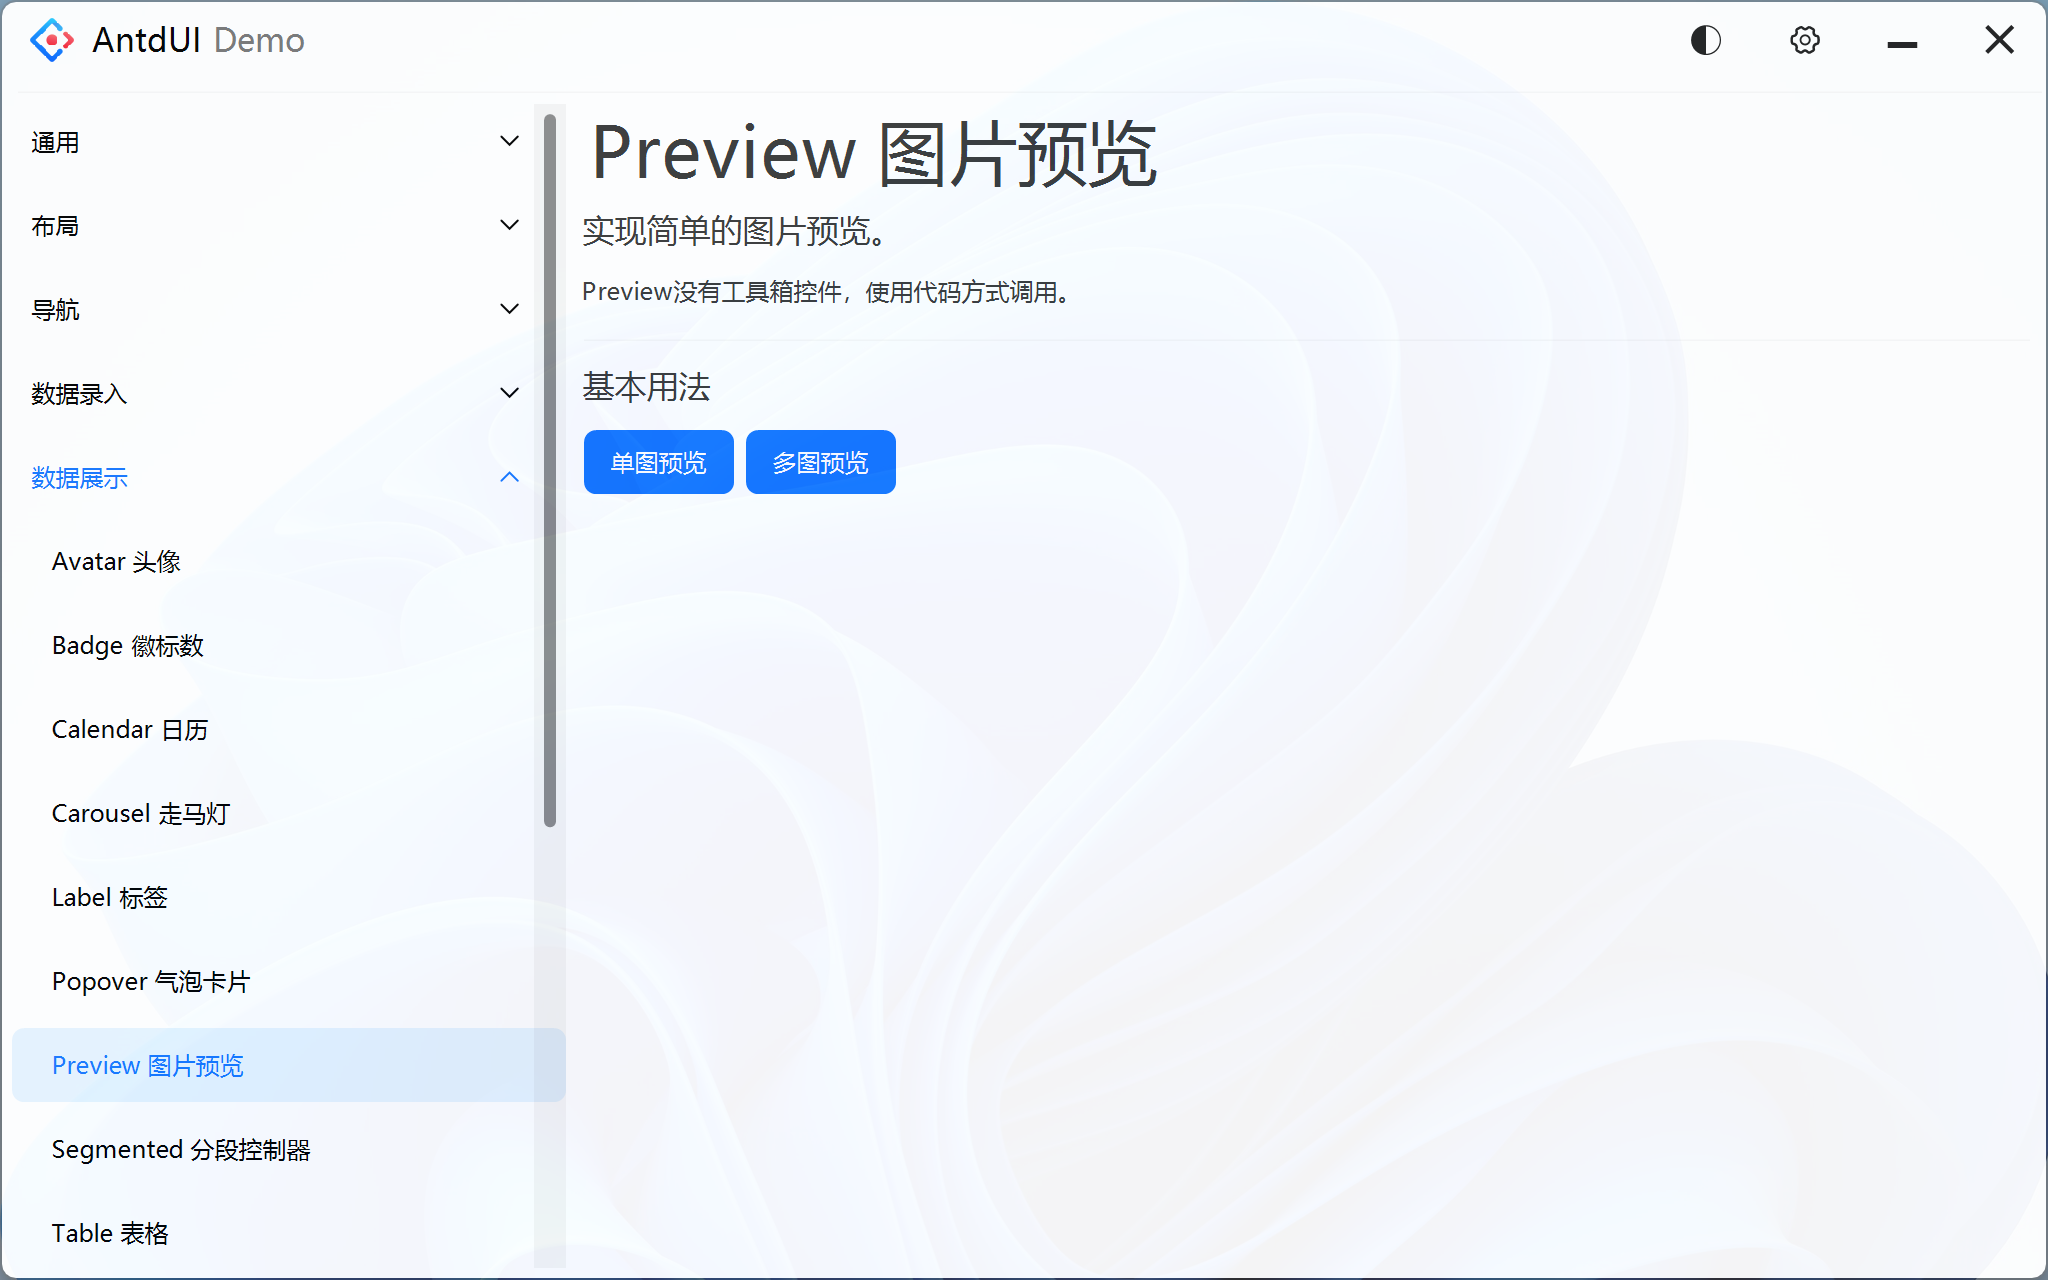This screenshot has height=1280, width=2048.
Task: Go to Calendar 日历 page
Action: click(130, 729)
